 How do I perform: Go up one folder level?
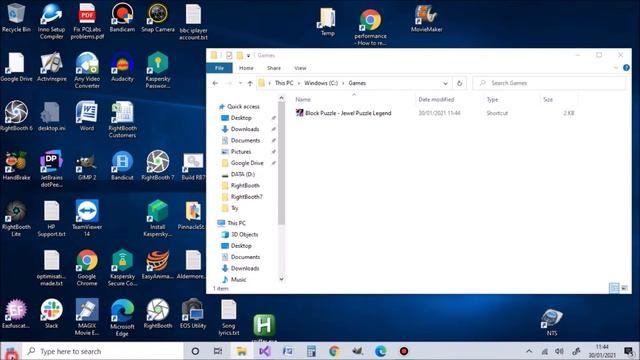[x=250, y=83]
